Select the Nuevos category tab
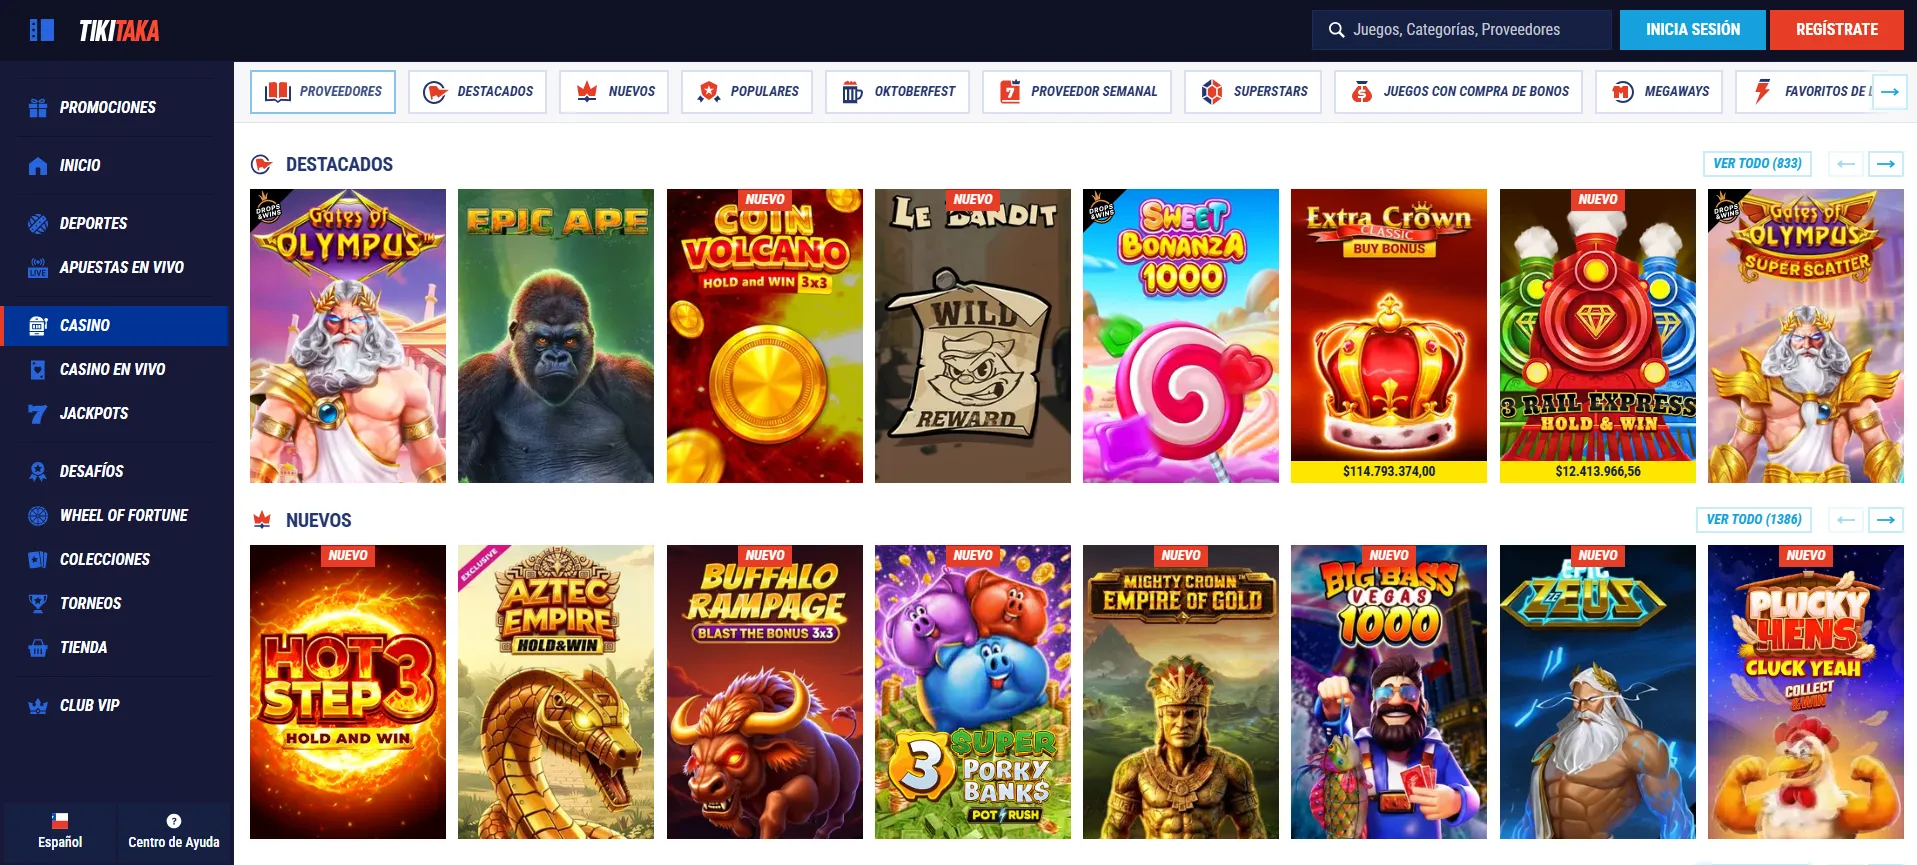 [x=614, y=92]
